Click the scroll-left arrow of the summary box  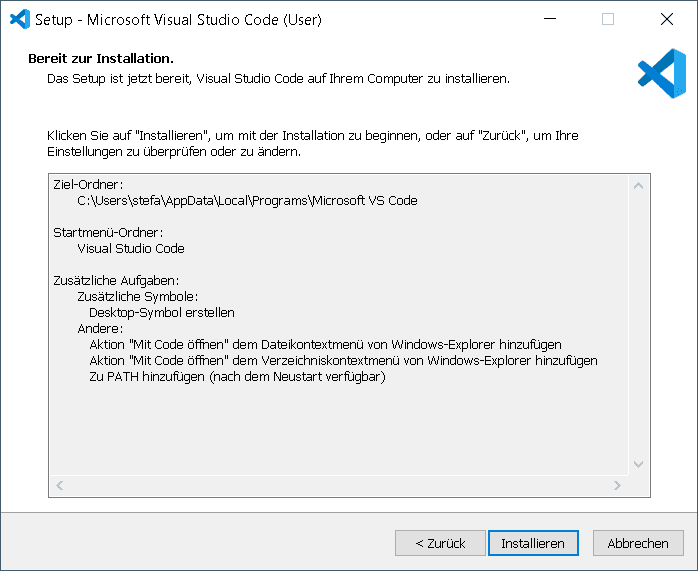click(x=60, y=486)
